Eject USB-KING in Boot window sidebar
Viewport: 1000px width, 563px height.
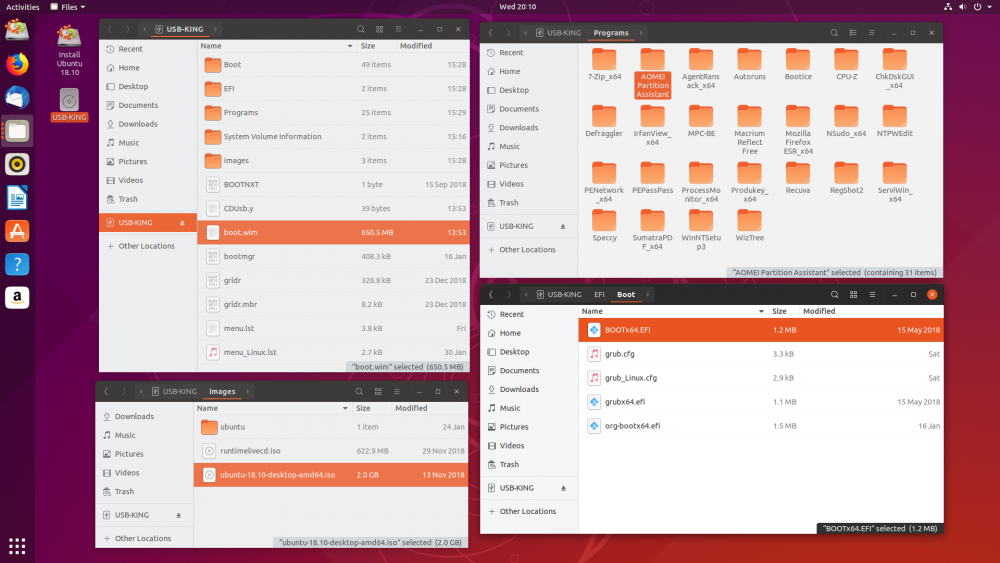click(563, 488)
